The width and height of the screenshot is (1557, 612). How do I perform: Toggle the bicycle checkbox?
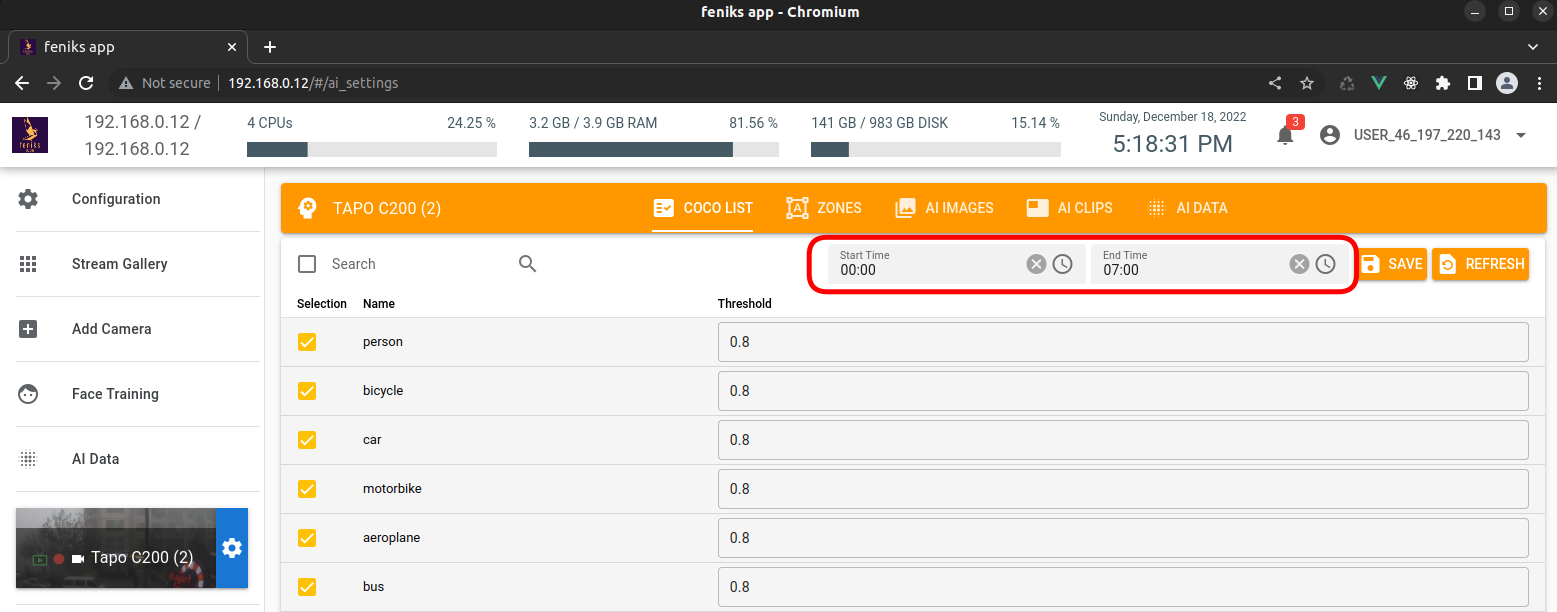point(307,391)
